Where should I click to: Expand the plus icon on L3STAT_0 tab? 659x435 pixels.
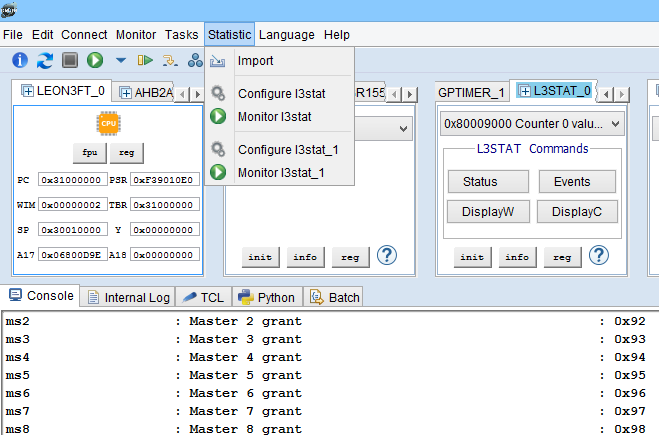524,91
